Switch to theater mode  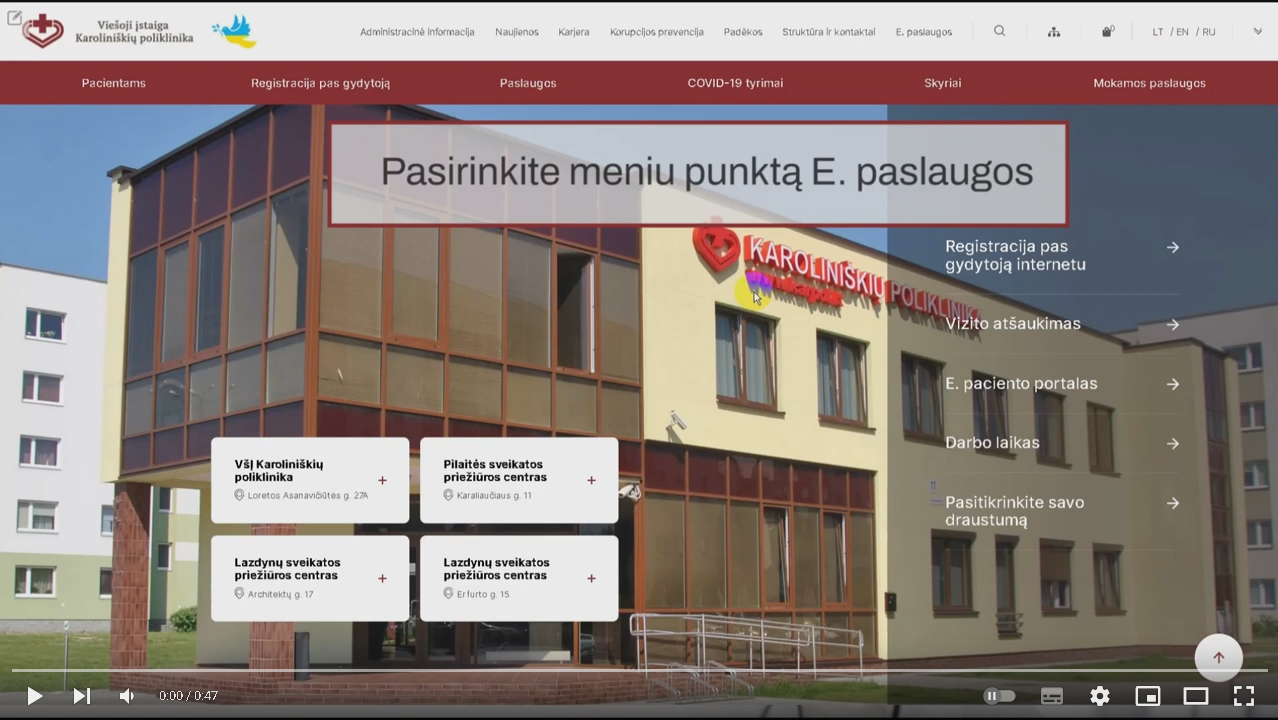1196,696
